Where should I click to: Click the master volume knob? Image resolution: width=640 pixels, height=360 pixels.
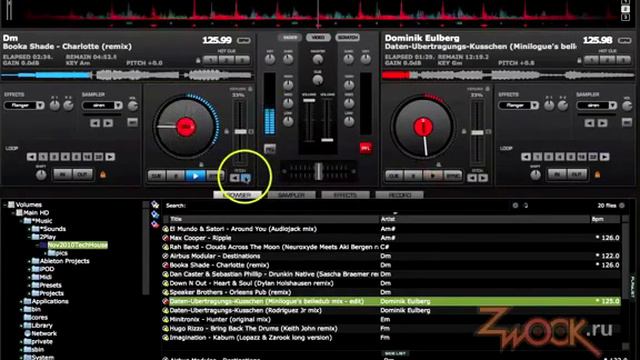318,60
